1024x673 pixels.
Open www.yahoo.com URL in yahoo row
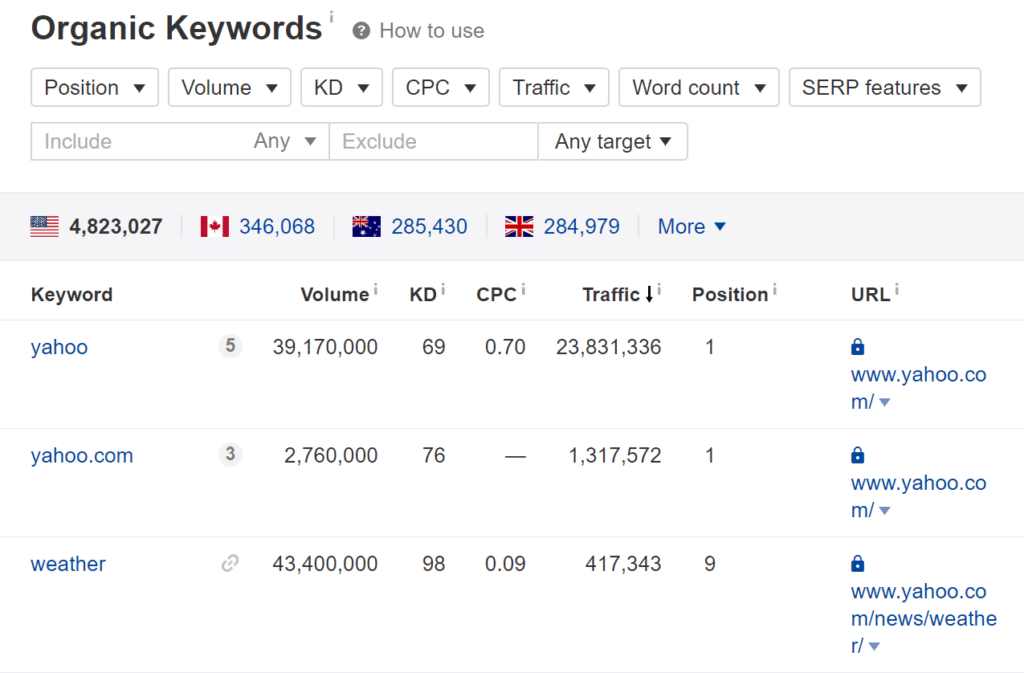[918, 388]
